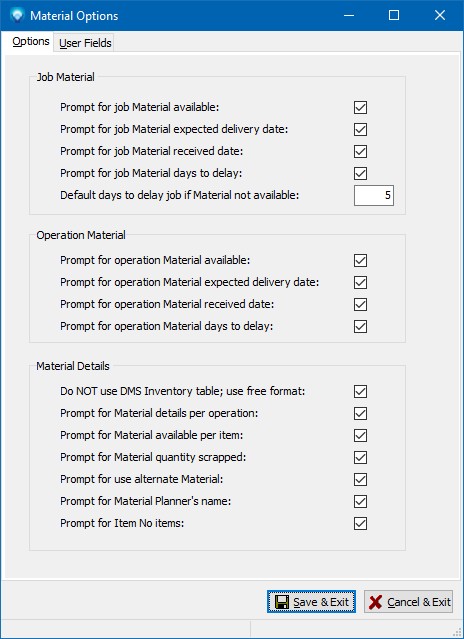Uncheck Prompt for job Material available
464x639 pixels.
click(x=361, y=107)
